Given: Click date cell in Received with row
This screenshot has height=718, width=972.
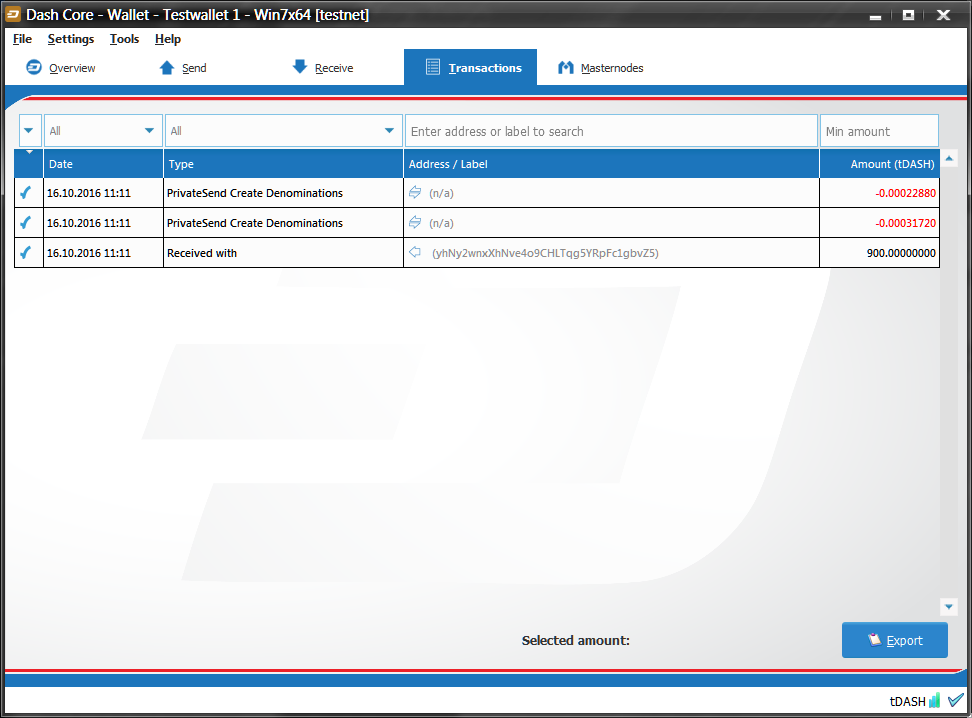Looking at the screenshot, I should click(104, 252).
